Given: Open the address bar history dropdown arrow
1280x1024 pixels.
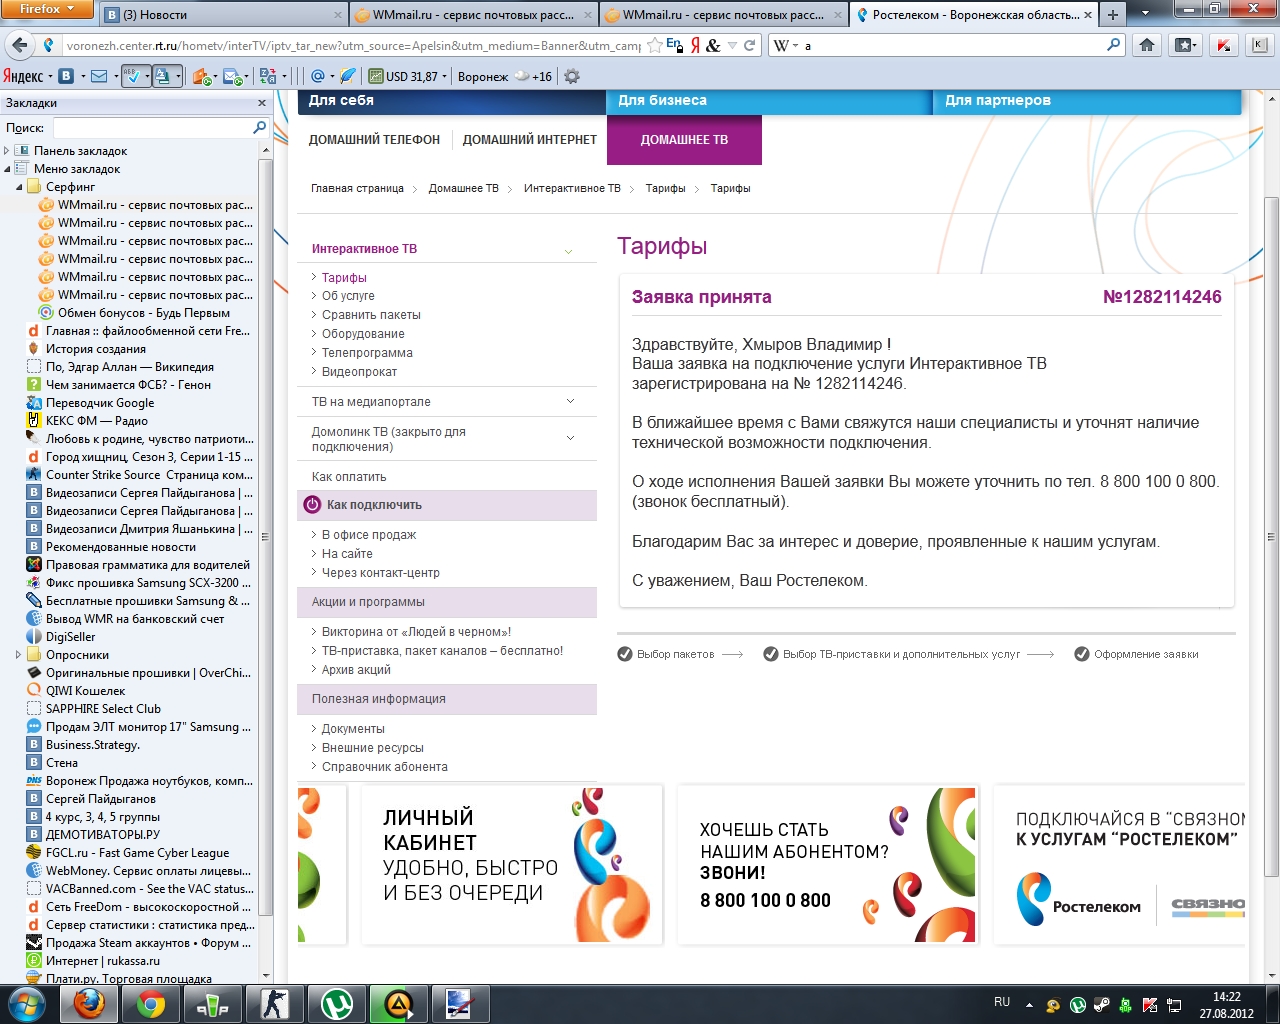Looking at the screenshot, I should point(732,45).
